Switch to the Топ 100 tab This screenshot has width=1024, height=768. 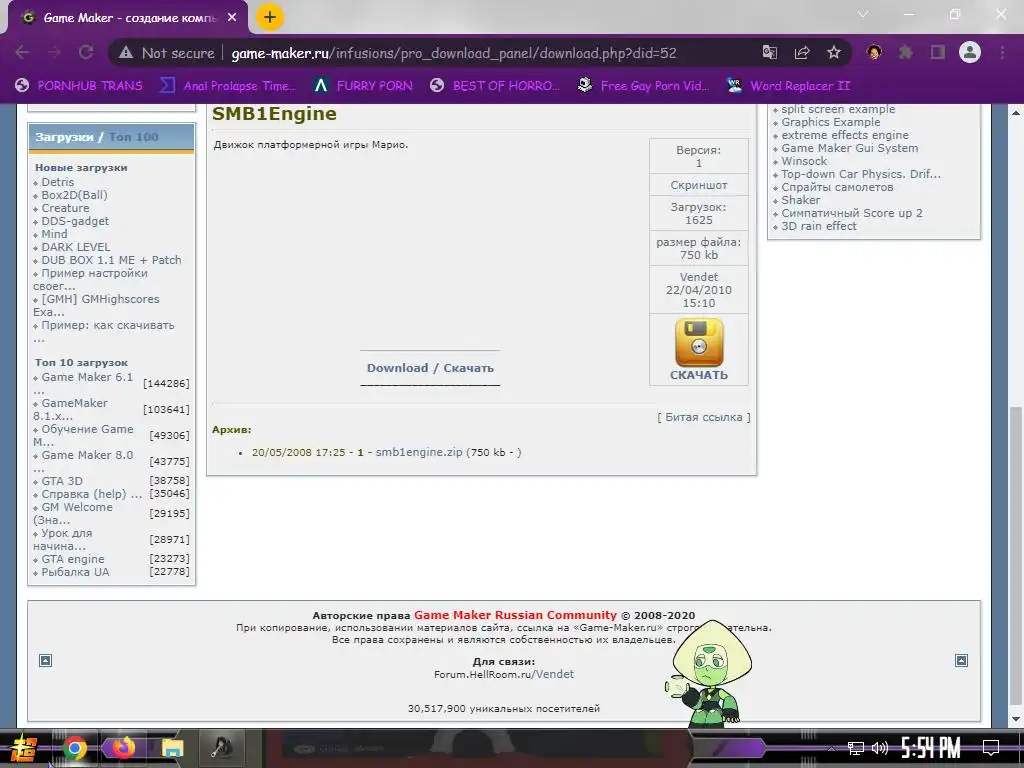click(x=133, y=136)
